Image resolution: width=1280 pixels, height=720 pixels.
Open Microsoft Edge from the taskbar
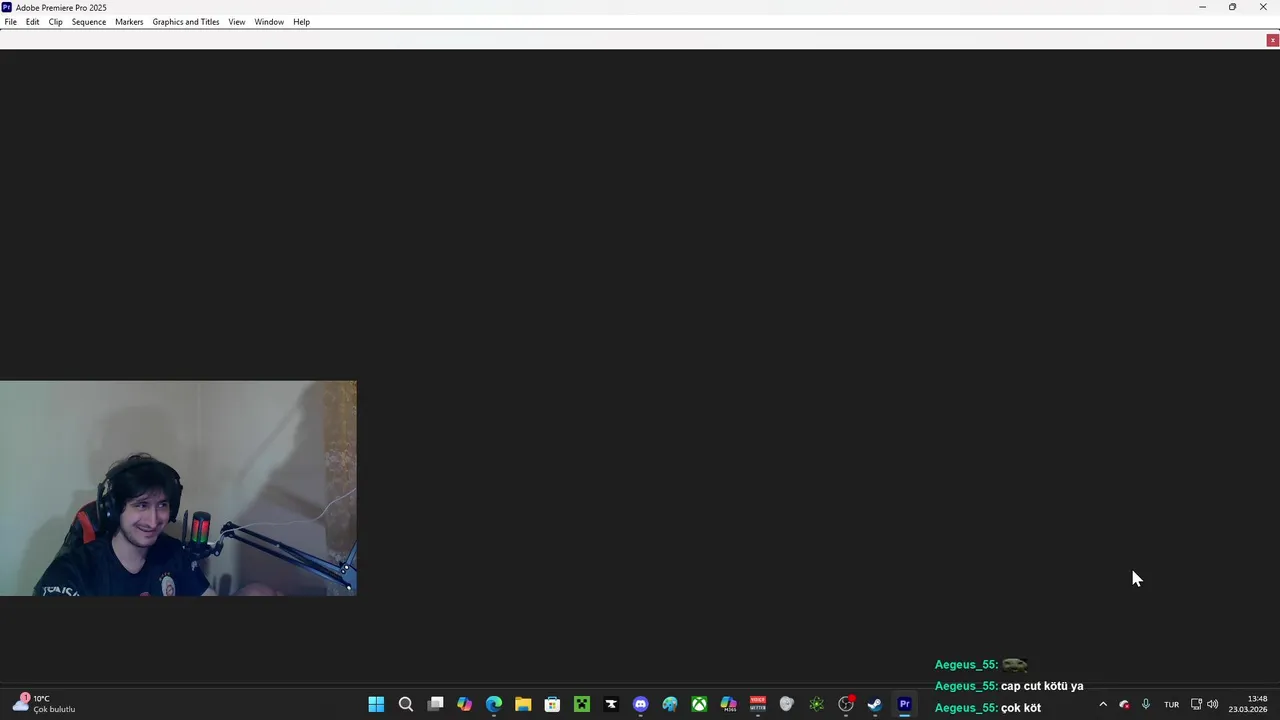point(494,704)
